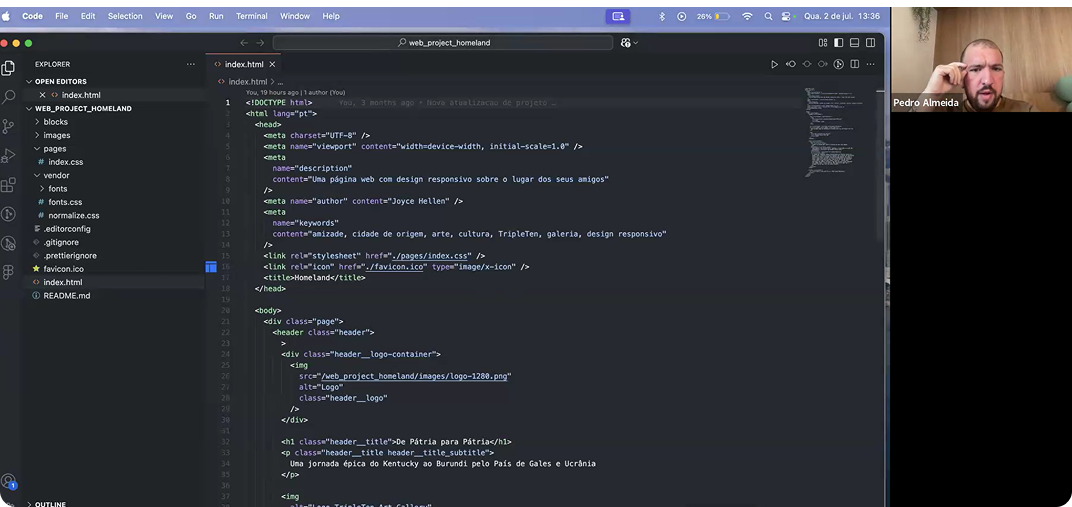This screenshot has height=507, width=1072.
Task: Open the Extensions view
Action: tap(9, 185)
